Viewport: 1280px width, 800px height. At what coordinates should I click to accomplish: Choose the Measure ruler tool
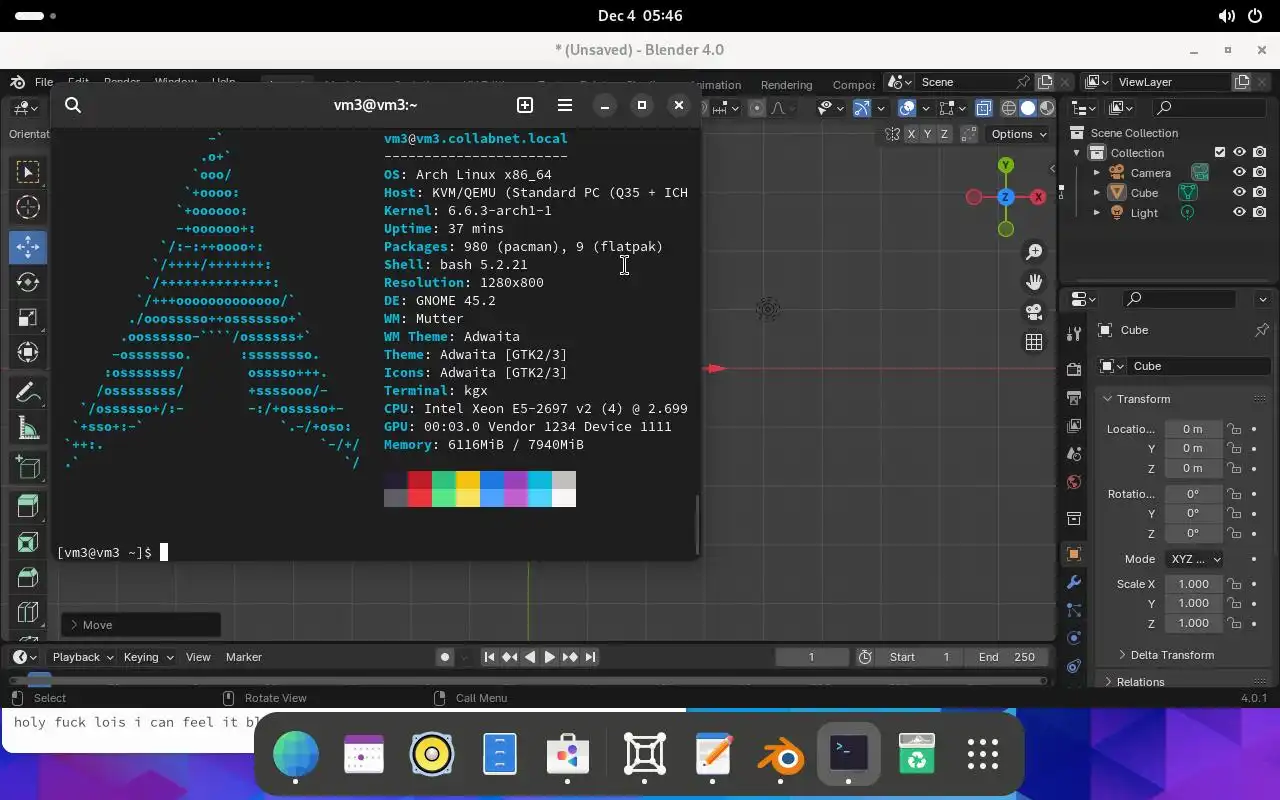click(28, 428)
